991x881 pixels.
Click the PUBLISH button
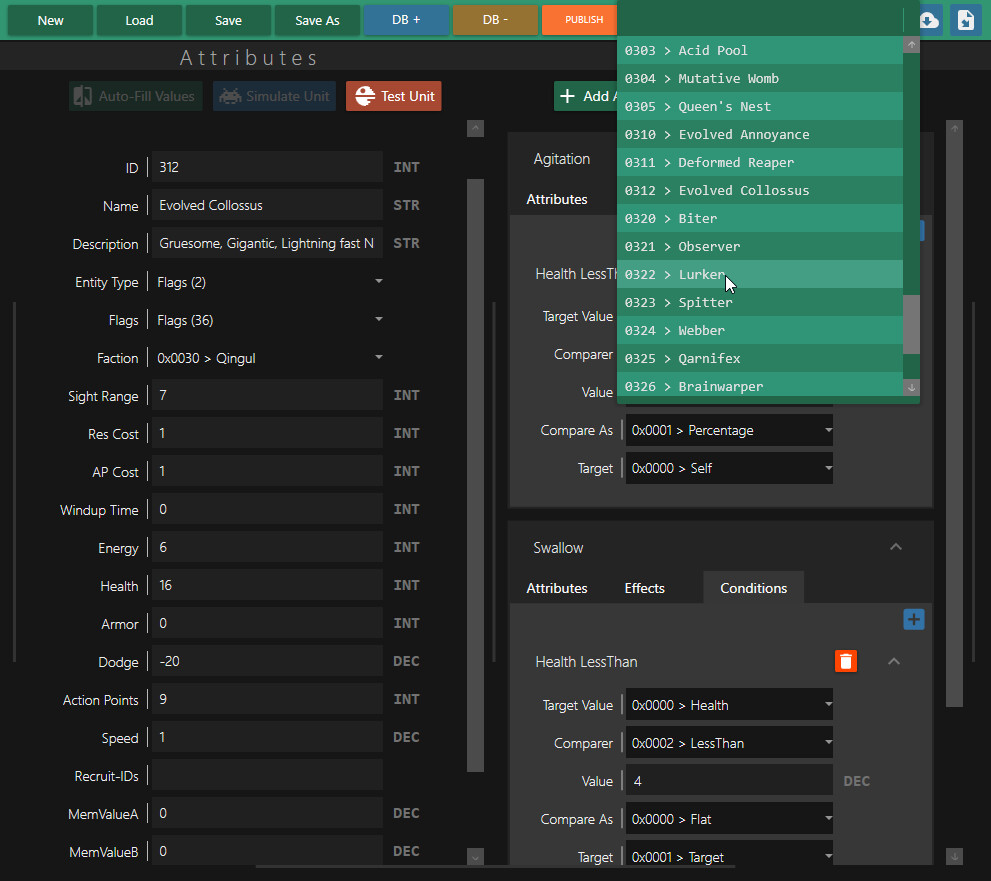(x=580, y=19)
